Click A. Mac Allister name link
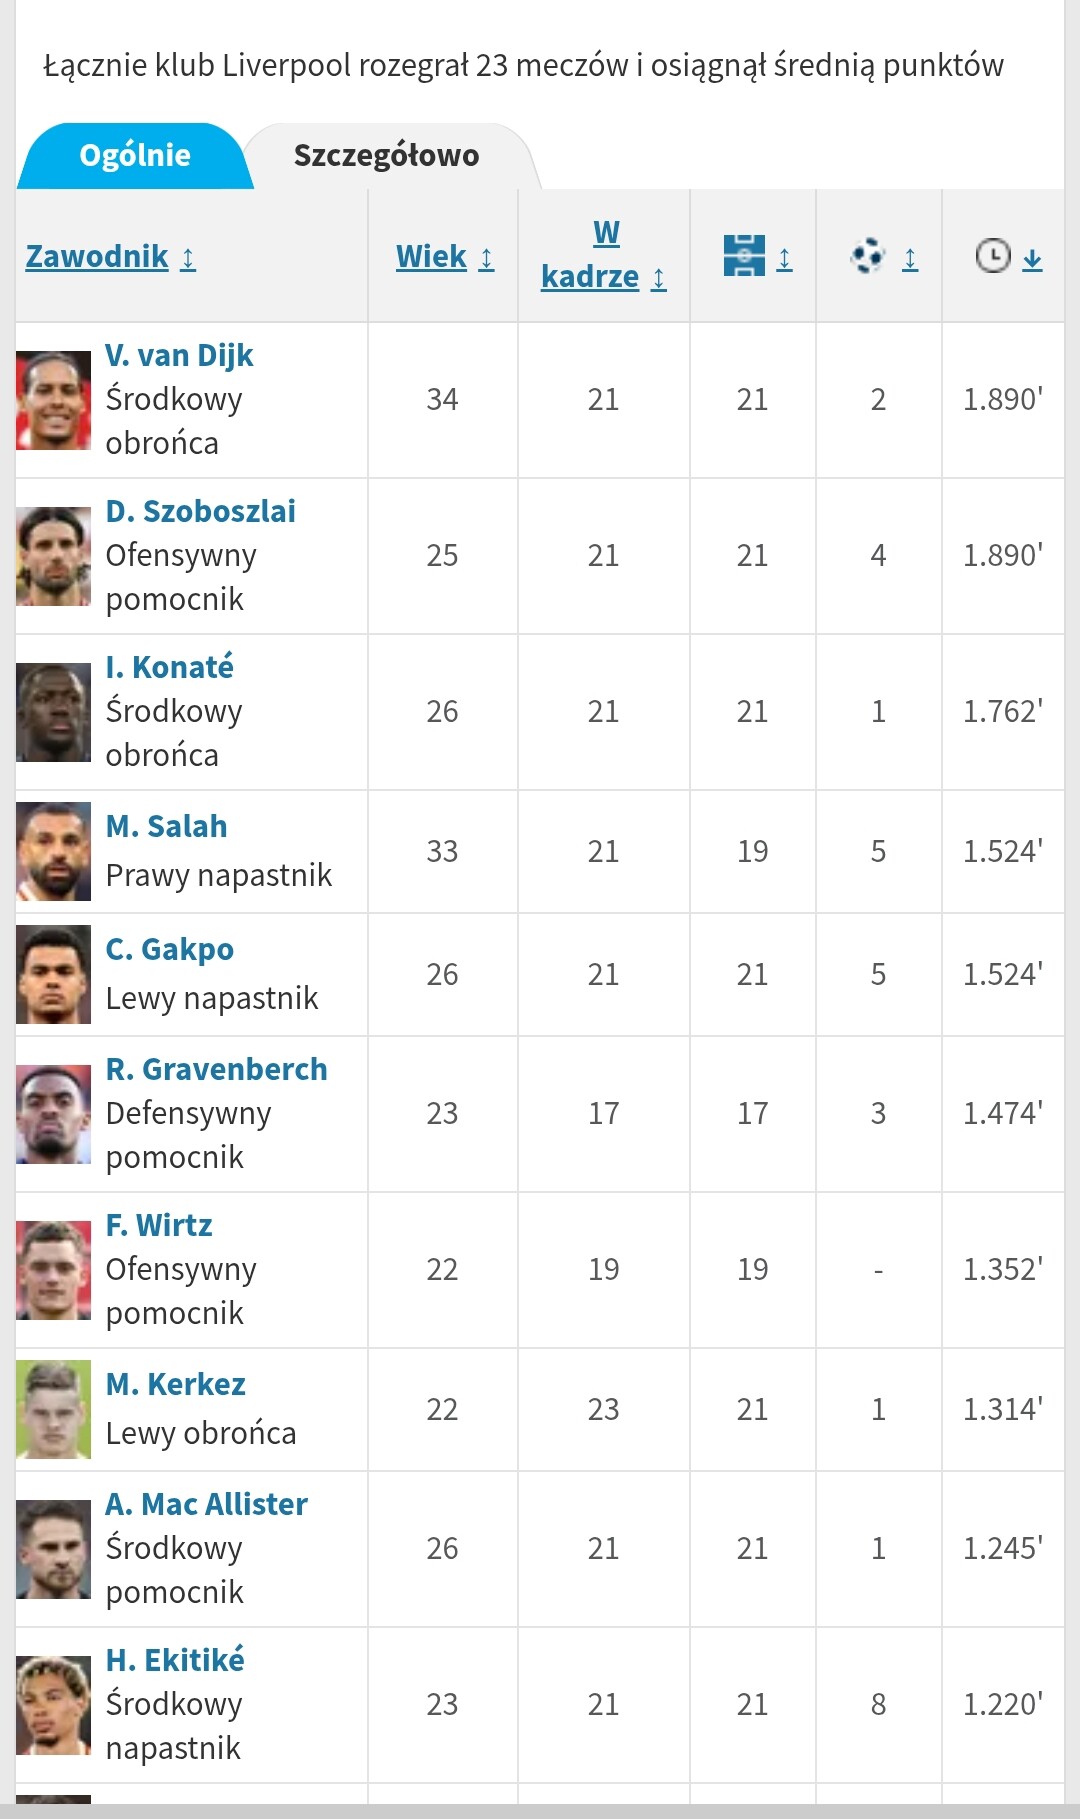 (206, 1504)
